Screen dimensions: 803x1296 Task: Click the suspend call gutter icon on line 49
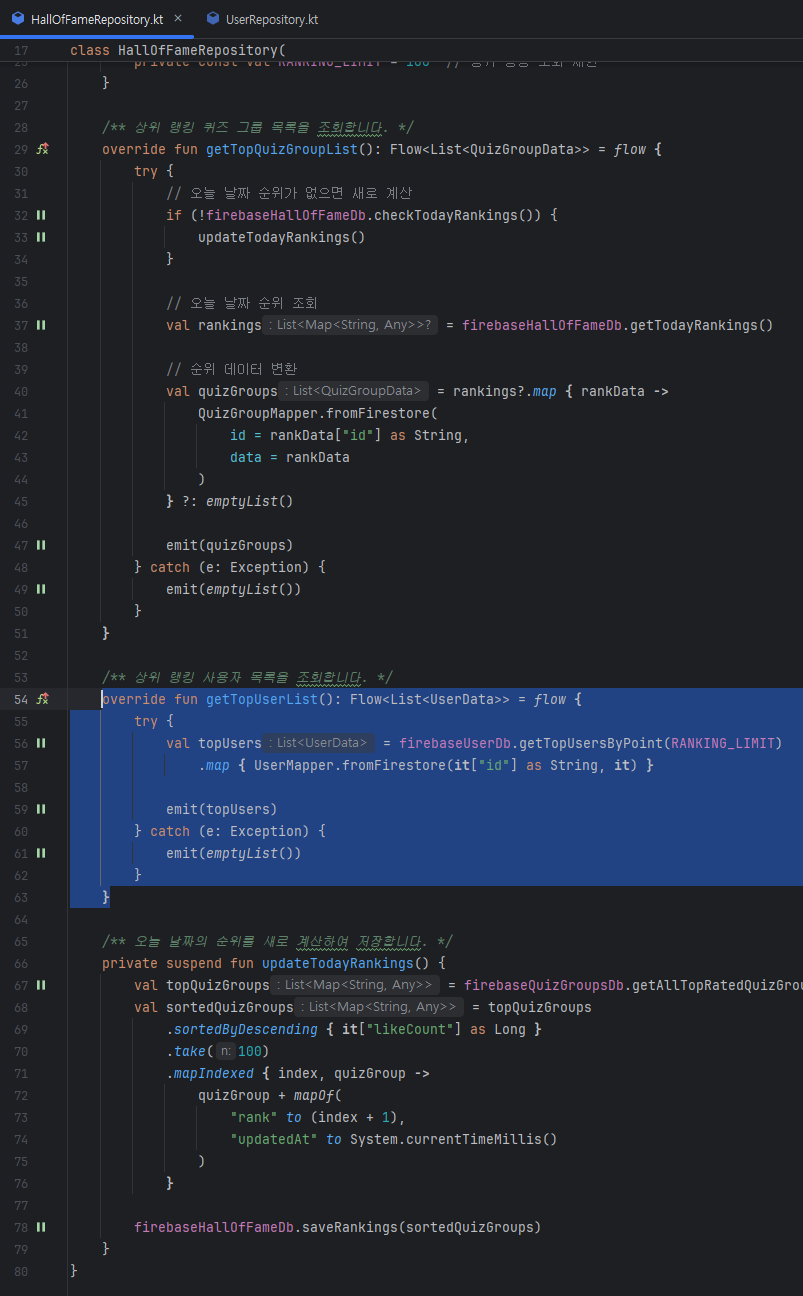[x=41, y=589]
